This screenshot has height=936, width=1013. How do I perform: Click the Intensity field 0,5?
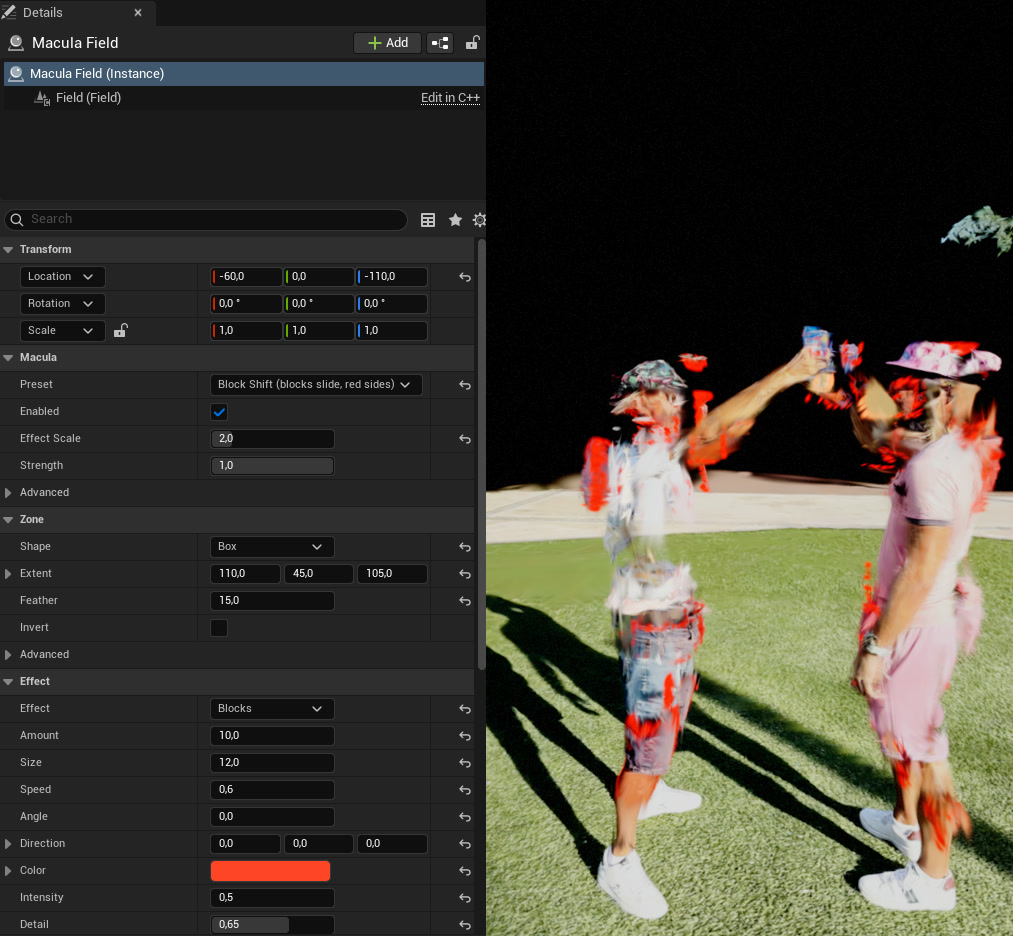272,899
